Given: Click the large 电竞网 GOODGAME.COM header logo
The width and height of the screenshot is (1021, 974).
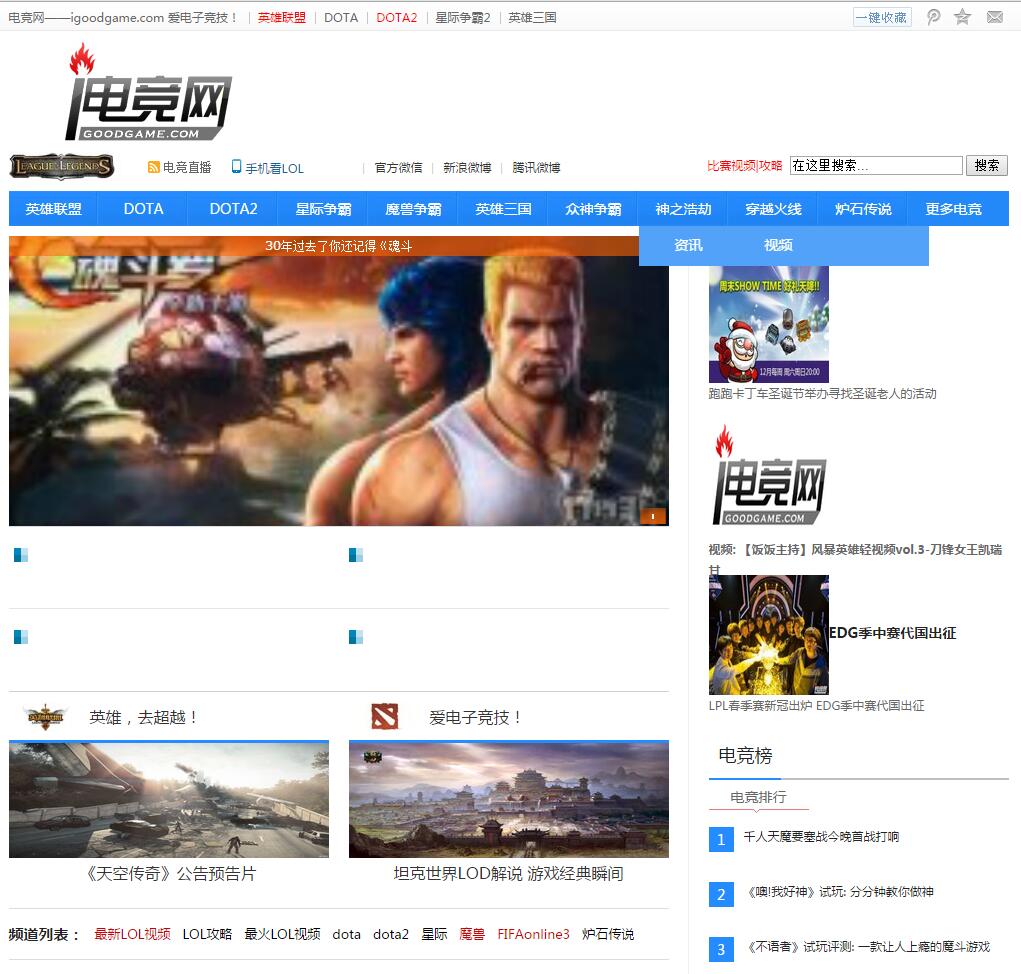Looking at the screenshot, I should coord(148,92).
